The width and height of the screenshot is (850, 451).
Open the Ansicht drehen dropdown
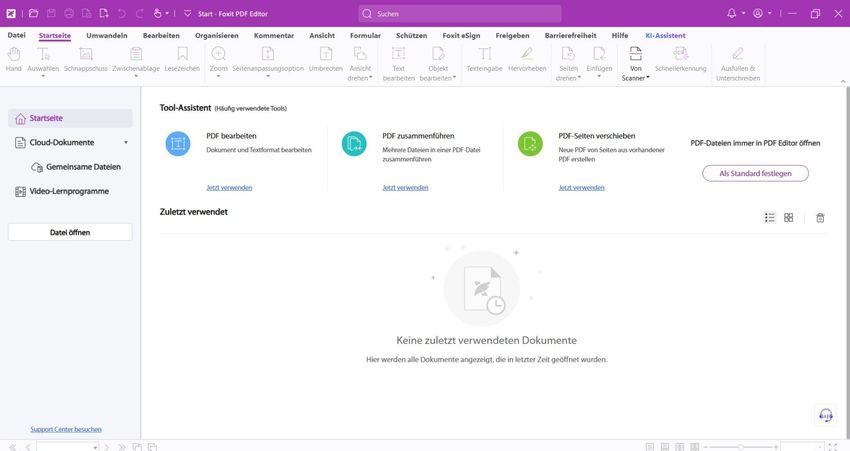click(371, 78)
